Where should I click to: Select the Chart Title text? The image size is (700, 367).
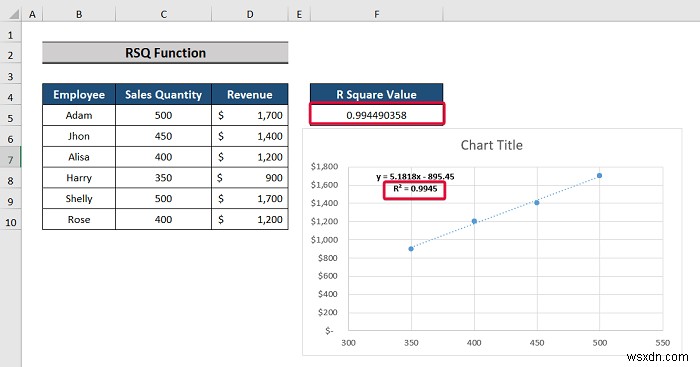[492, 145]
